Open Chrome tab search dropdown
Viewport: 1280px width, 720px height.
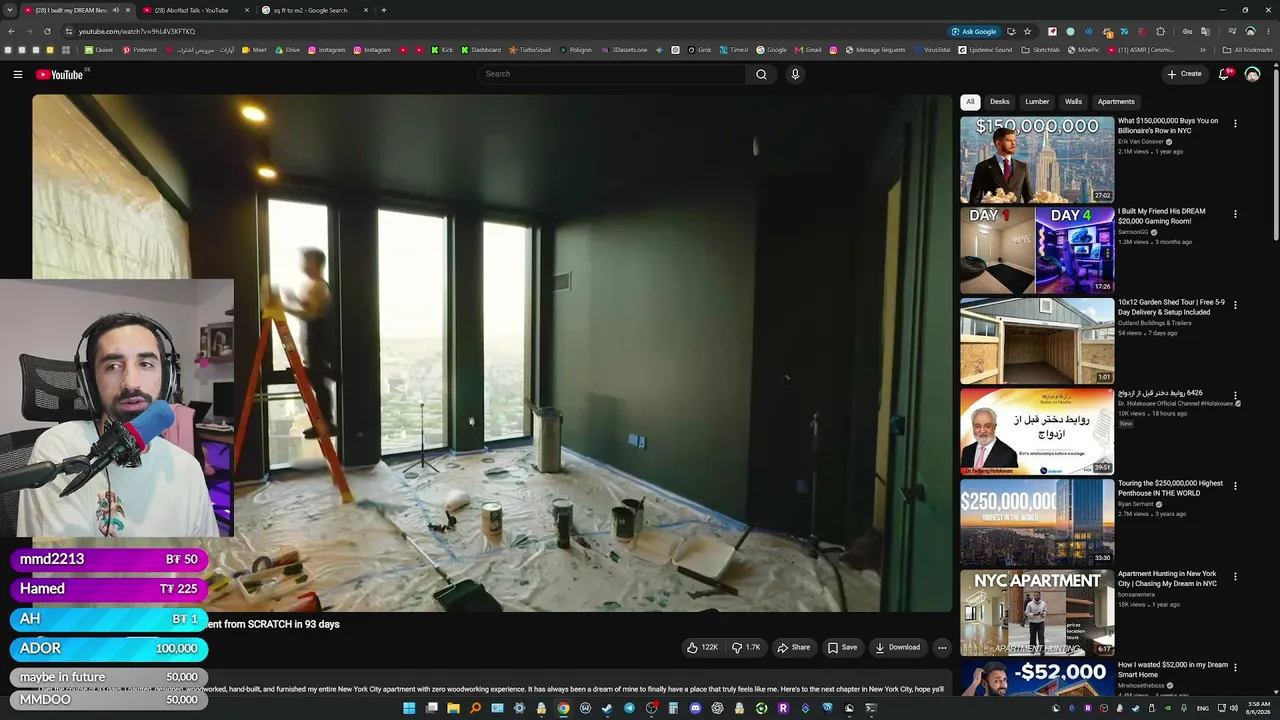(x=9, y=10)
